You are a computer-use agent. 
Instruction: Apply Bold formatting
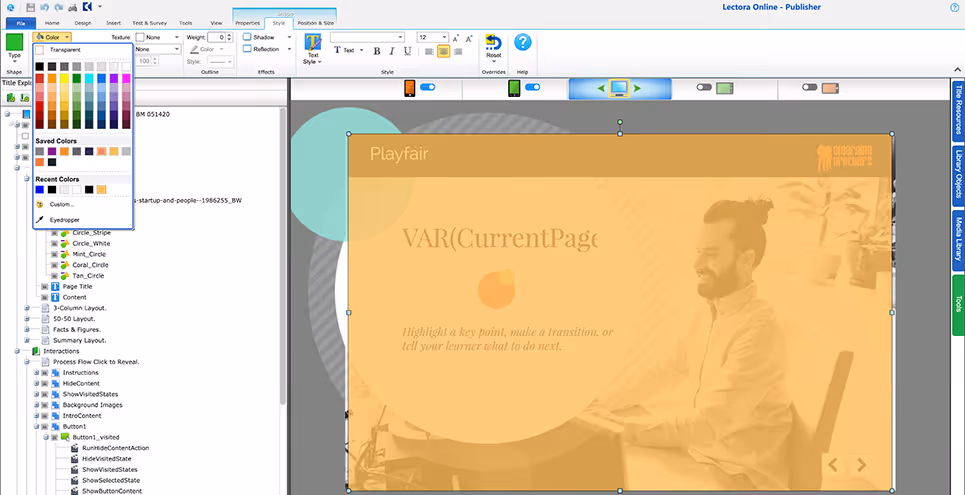(377, 51)
